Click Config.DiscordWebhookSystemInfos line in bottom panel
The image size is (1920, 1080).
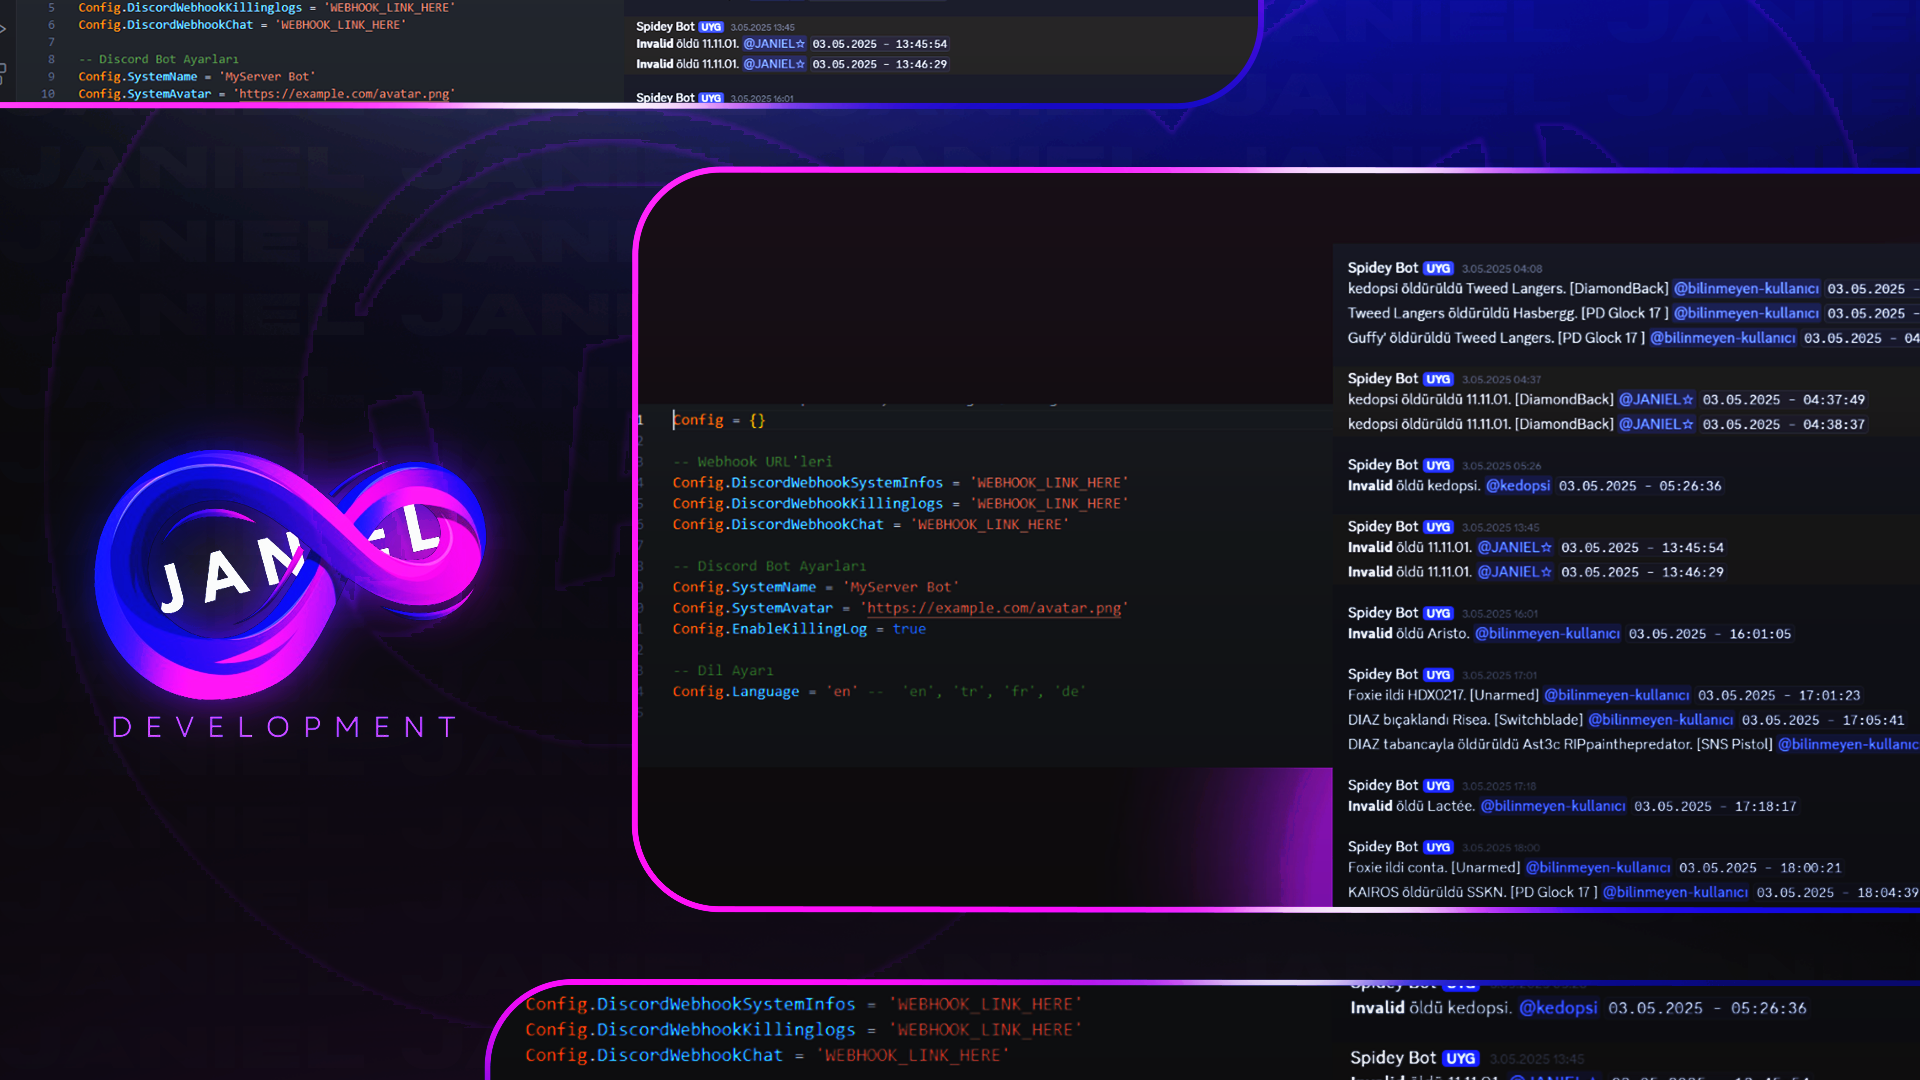point(803,1004)
